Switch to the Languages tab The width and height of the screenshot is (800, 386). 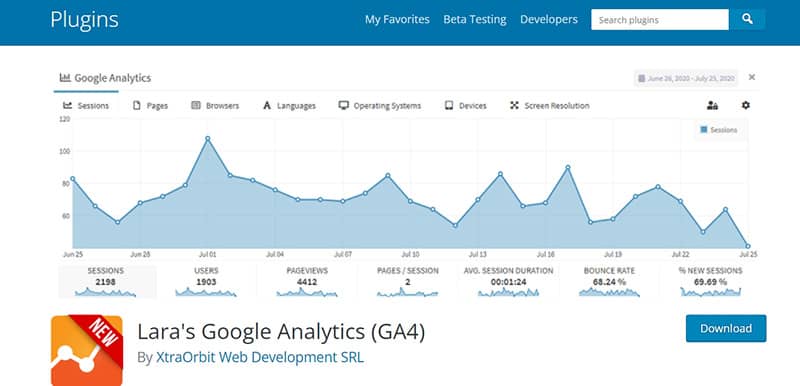(289, 106)
